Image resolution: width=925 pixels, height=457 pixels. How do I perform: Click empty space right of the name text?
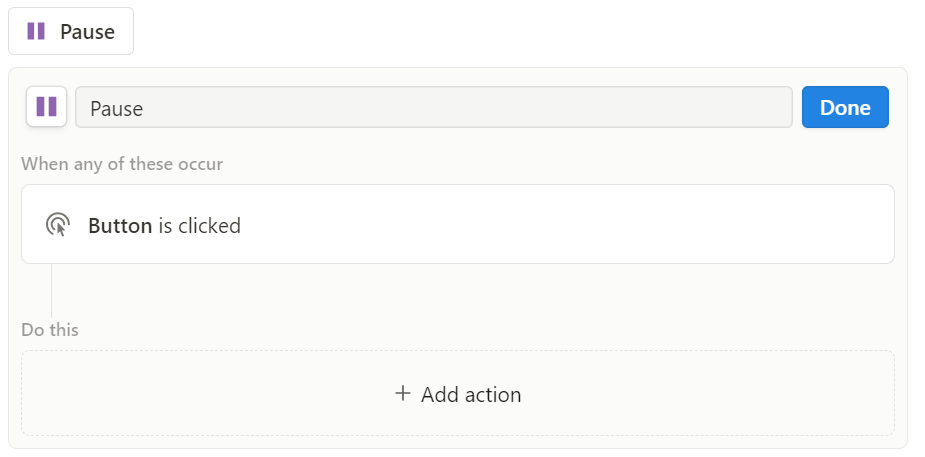[472, 107]
